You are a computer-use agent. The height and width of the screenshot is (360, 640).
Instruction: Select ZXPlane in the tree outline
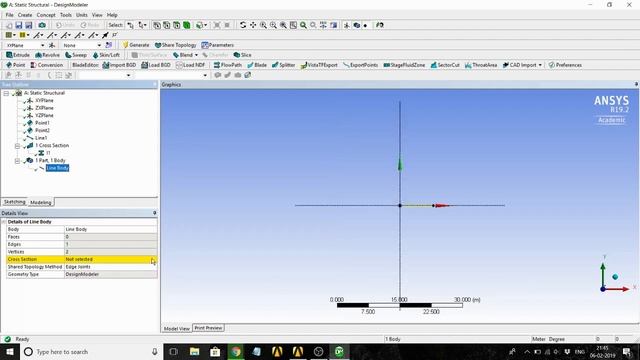(x=44, y=108)
